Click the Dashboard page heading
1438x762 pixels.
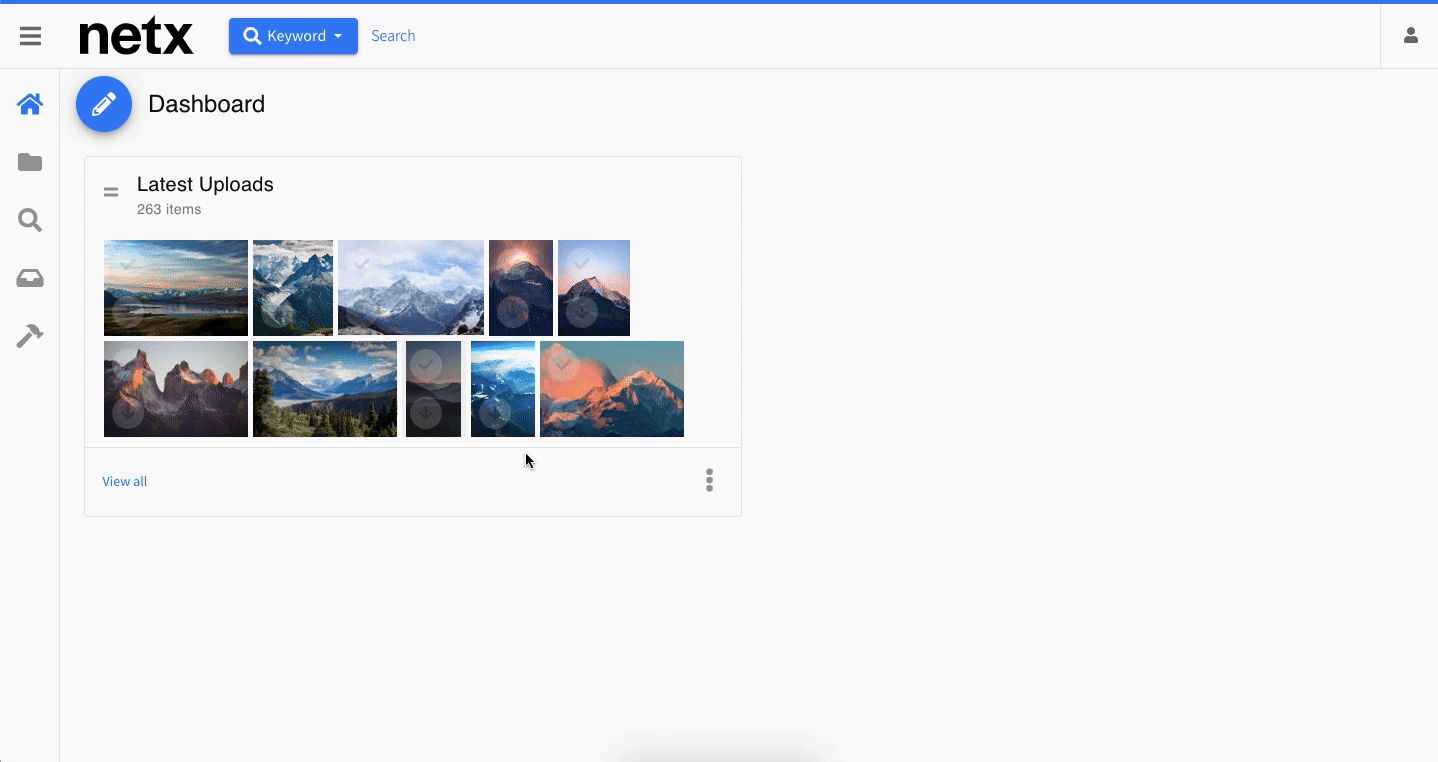(207, 104)
